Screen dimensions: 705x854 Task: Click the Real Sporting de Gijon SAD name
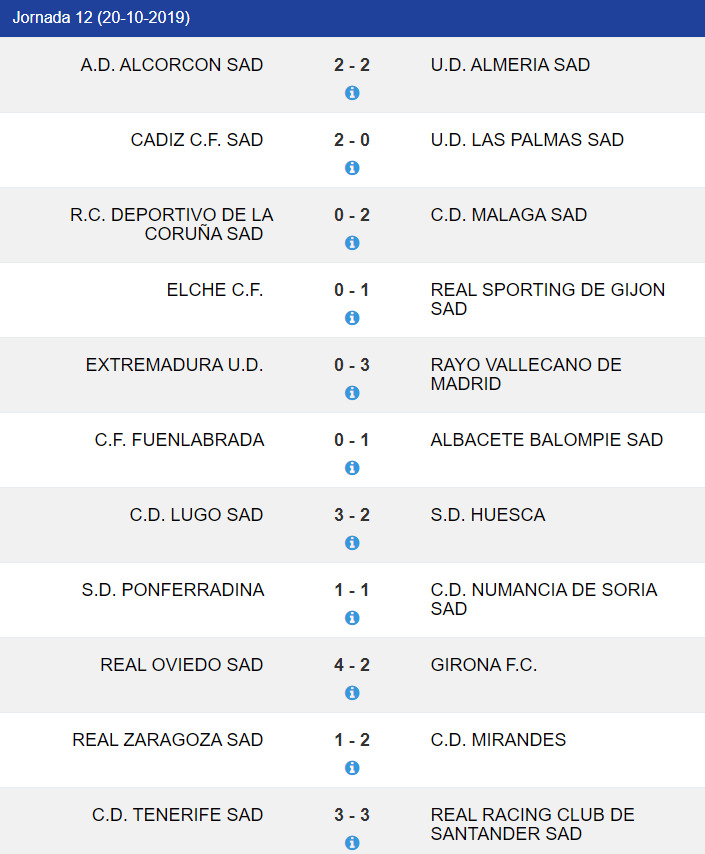[x=547, y=299]
